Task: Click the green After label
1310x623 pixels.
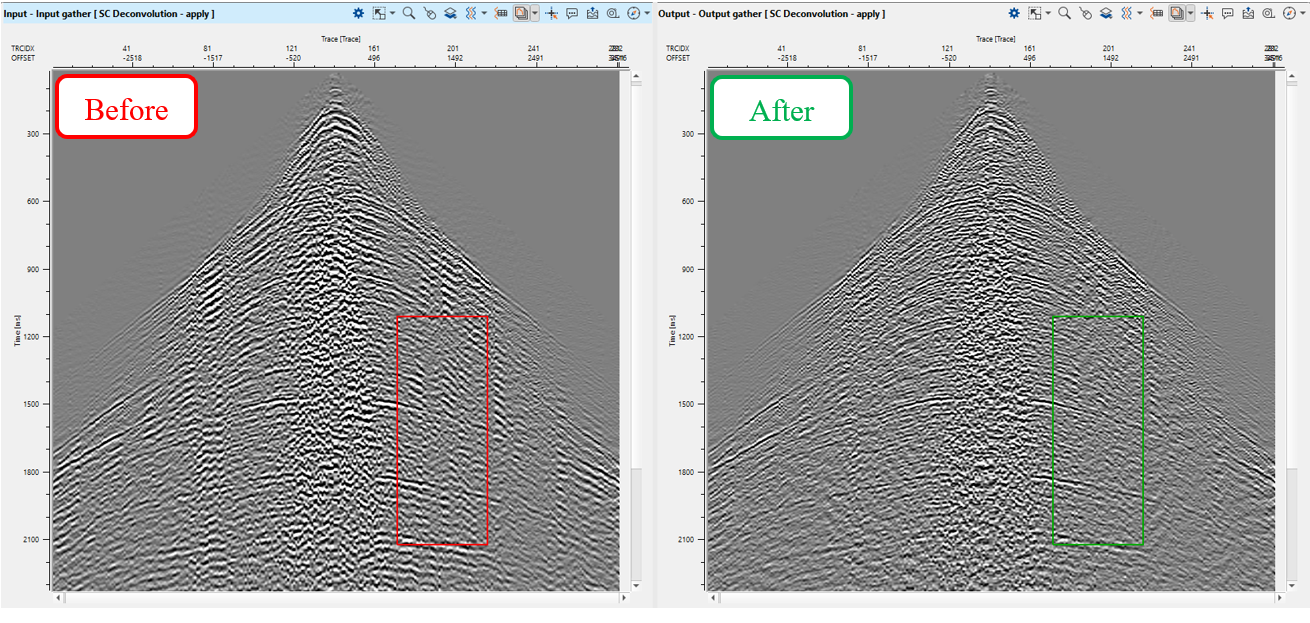Action: 781,108
